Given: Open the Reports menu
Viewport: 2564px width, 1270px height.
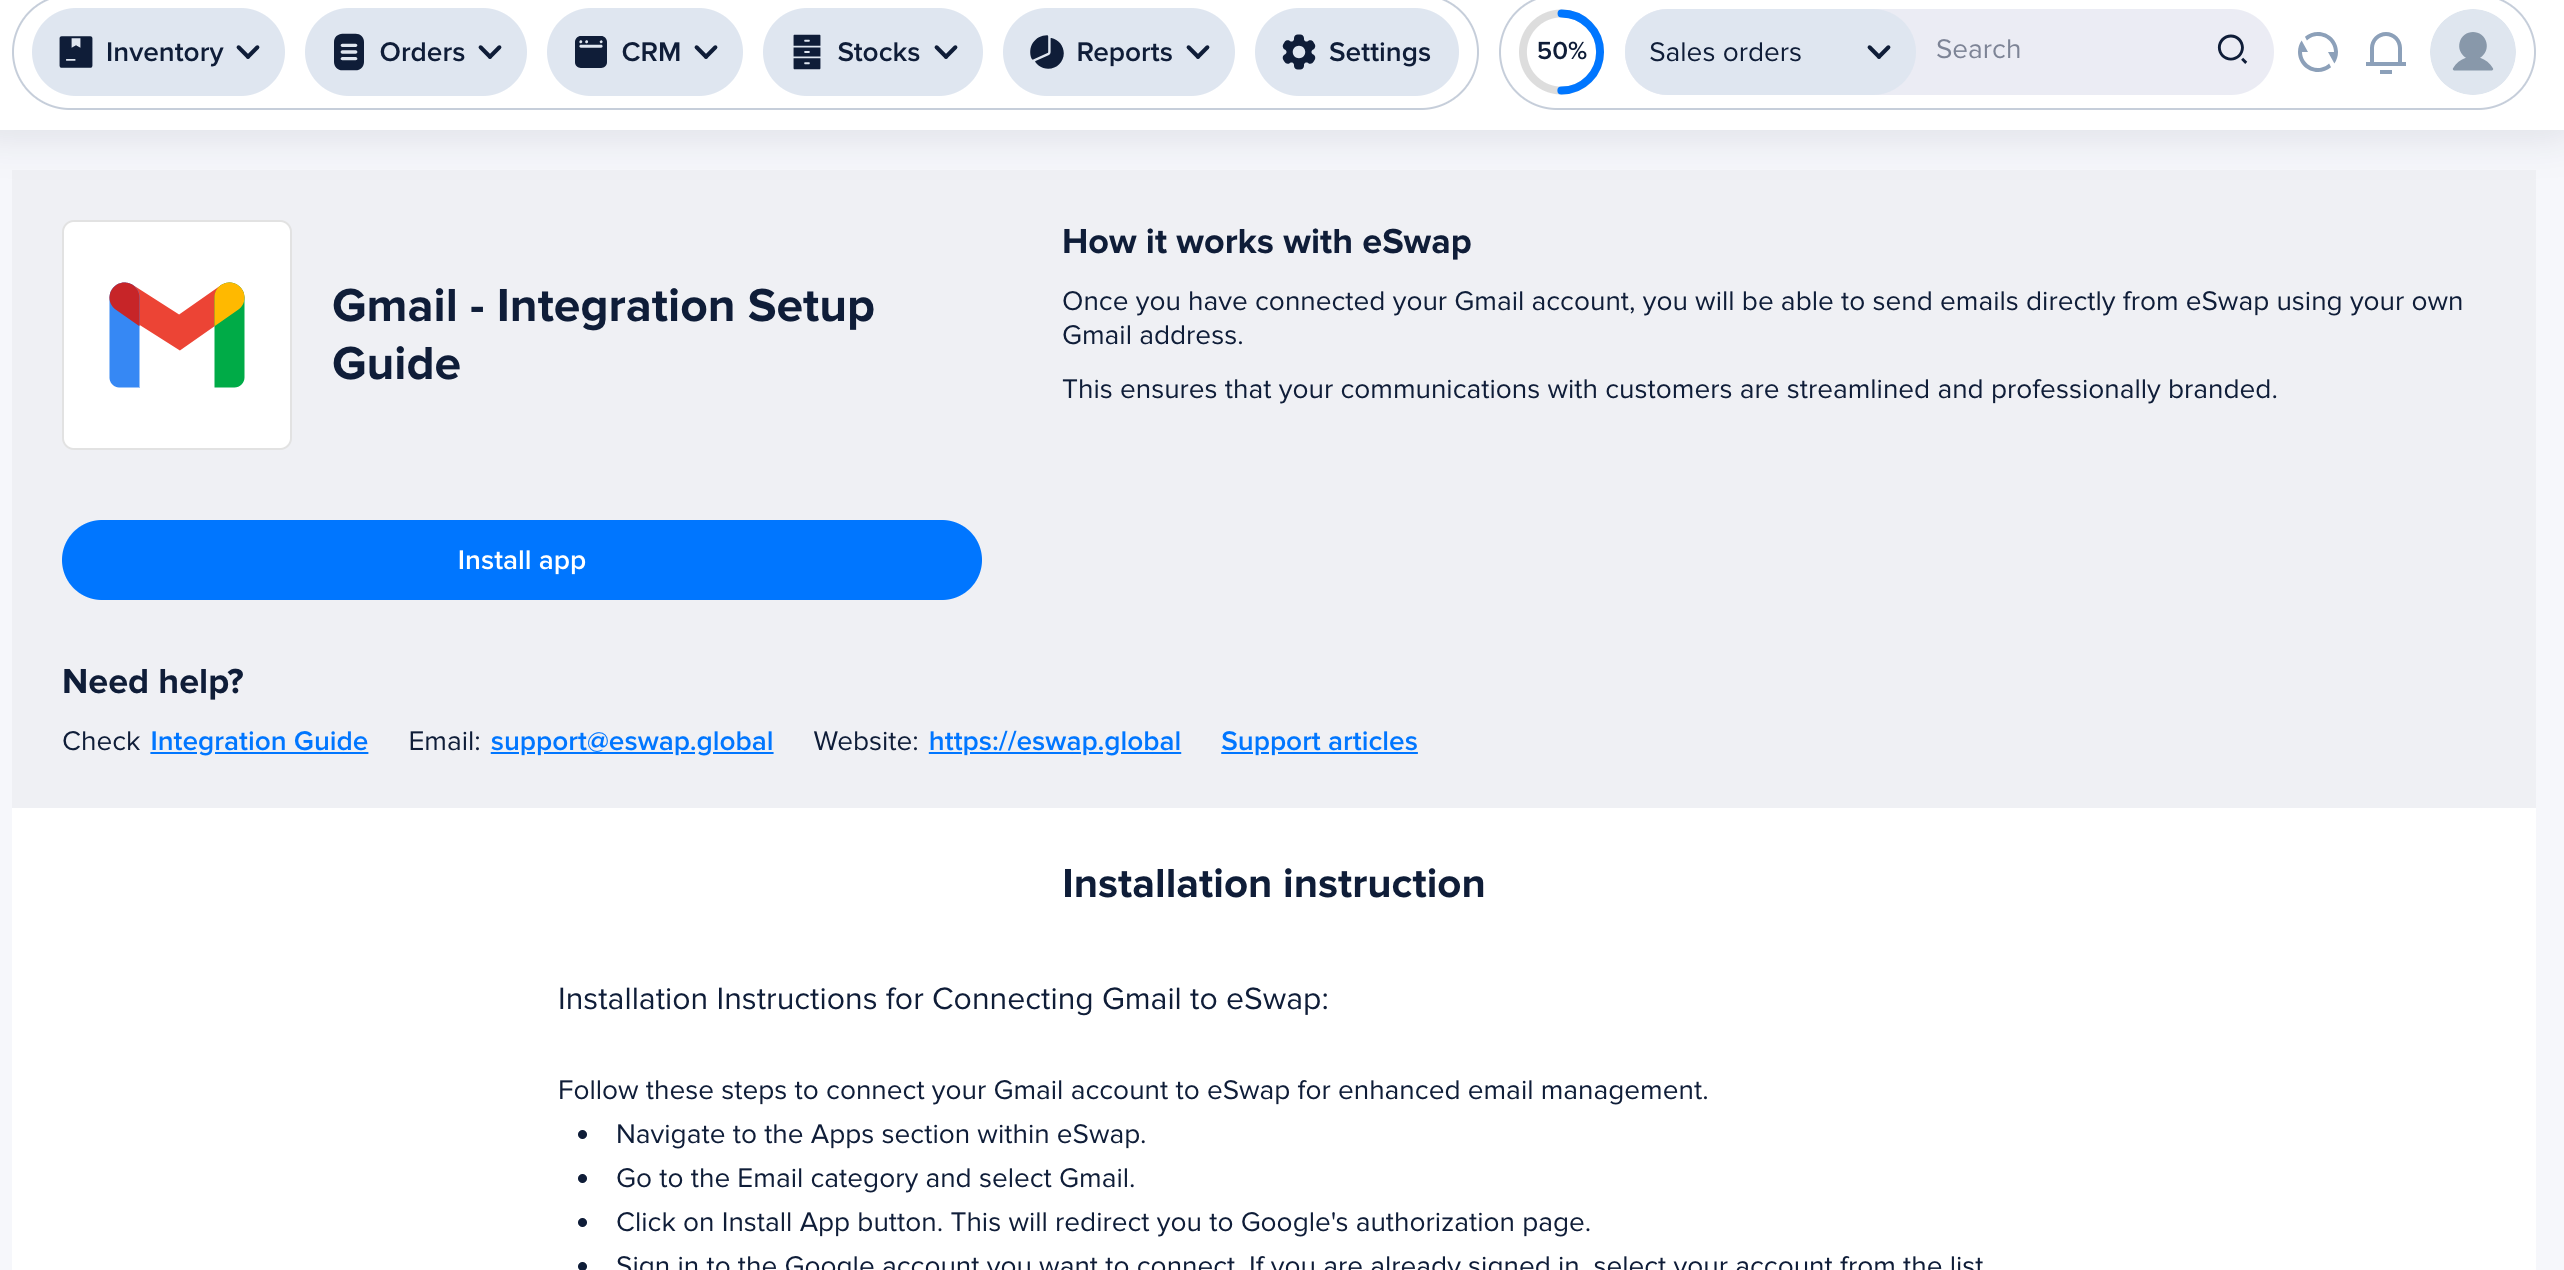Looking at the screenshot, I should tap(1119, 52).
